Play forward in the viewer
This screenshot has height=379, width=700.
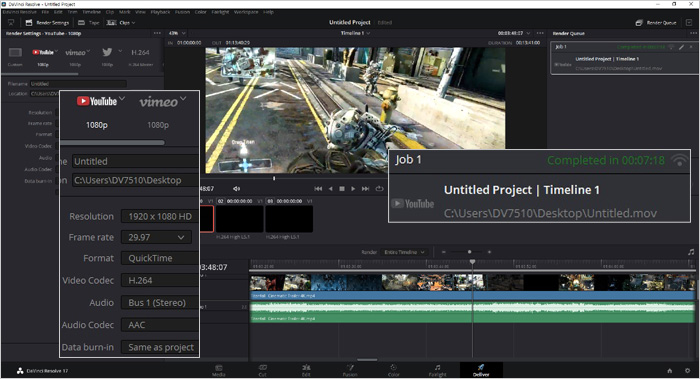[353, 189]
